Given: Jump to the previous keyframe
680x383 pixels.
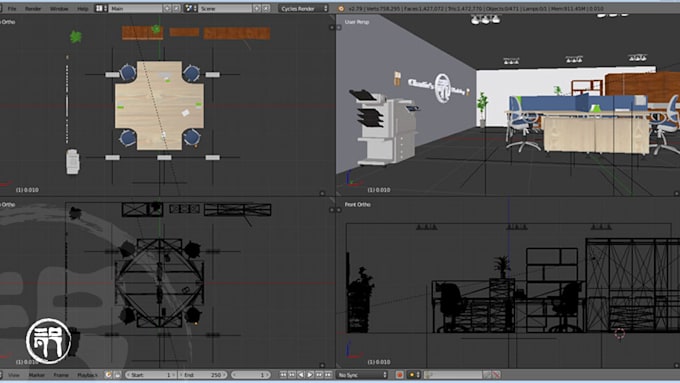Looking at the screenshot, I should 292,375.
